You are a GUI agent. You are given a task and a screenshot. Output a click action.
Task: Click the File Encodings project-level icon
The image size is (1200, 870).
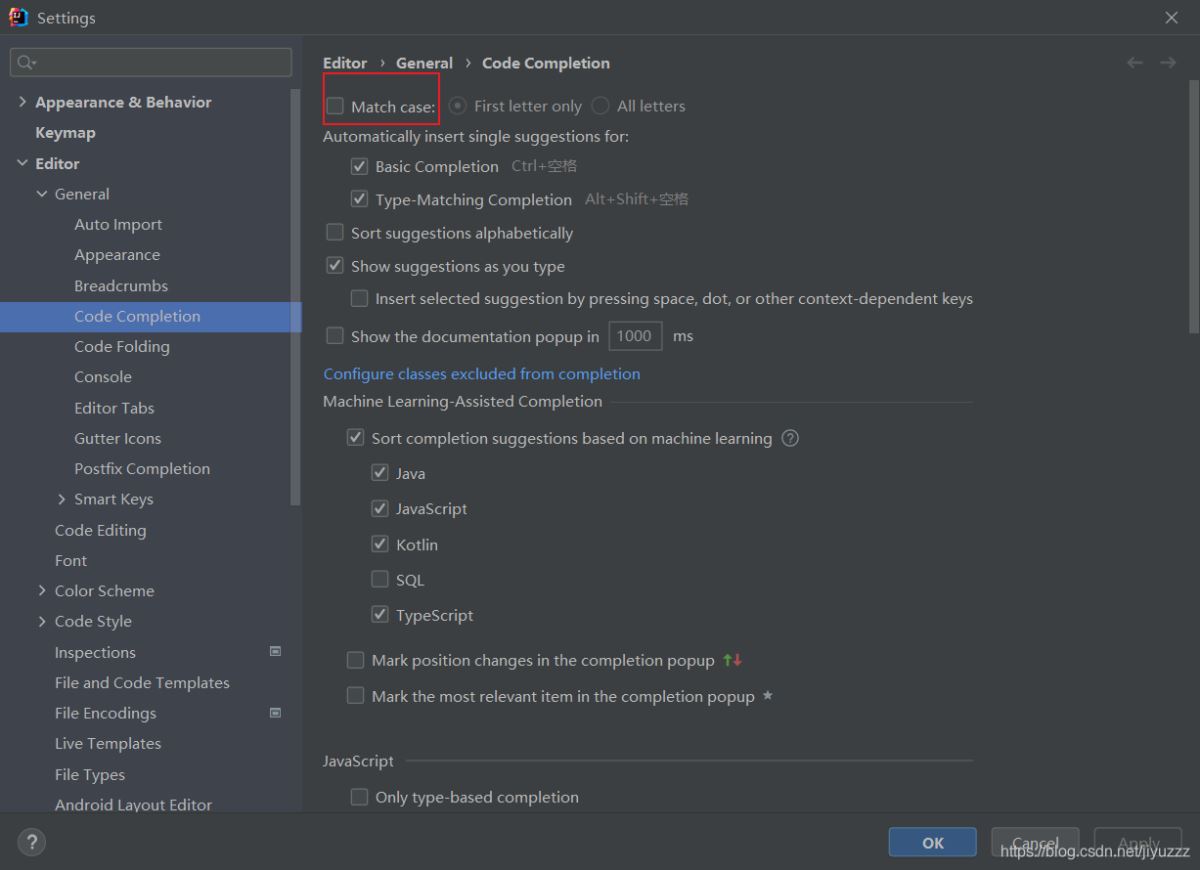click(276, 713)
